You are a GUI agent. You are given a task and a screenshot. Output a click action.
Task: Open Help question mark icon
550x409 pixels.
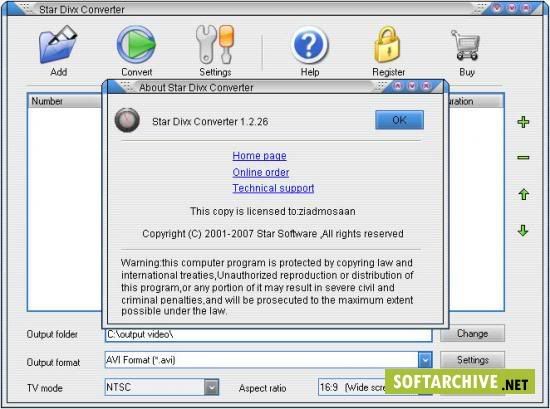[x=310, y=45]
